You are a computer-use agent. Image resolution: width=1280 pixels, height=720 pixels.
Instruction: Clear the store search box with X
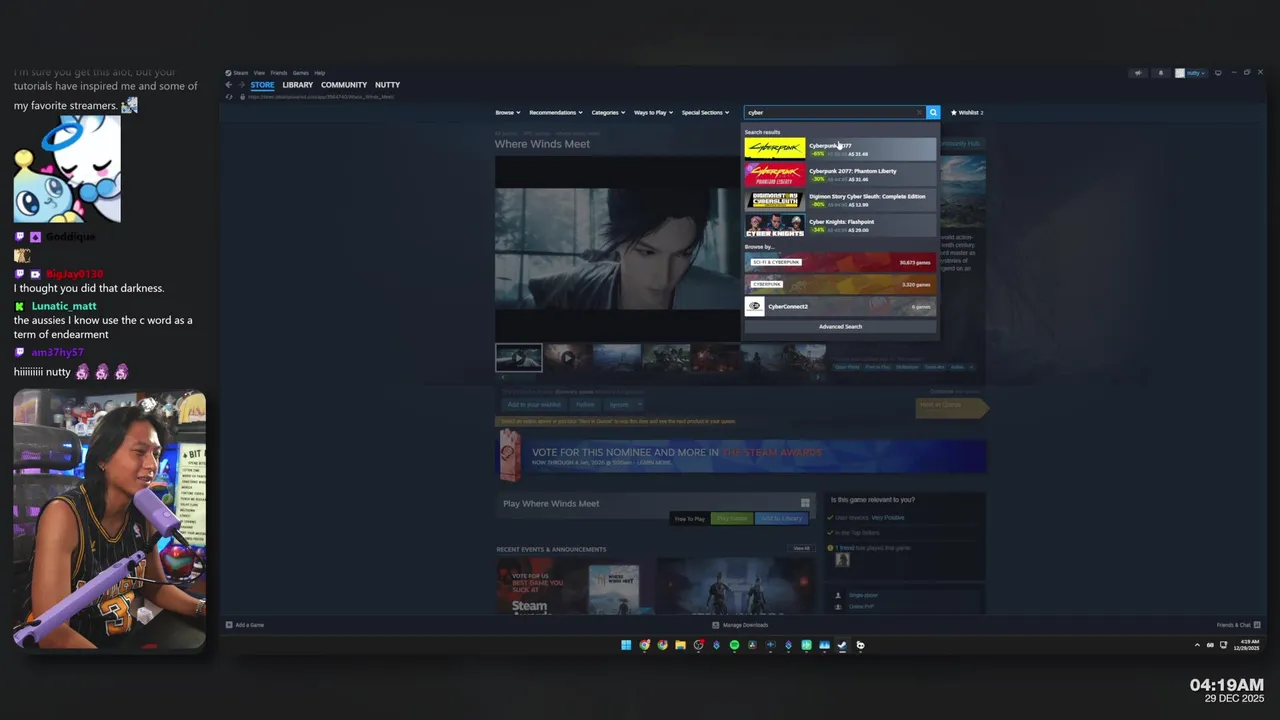click(x=919, y=112)
